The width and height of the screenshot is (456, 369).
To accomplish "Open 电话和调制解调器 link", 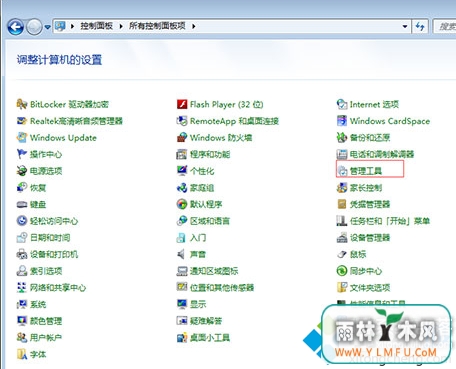I will 382,154.
